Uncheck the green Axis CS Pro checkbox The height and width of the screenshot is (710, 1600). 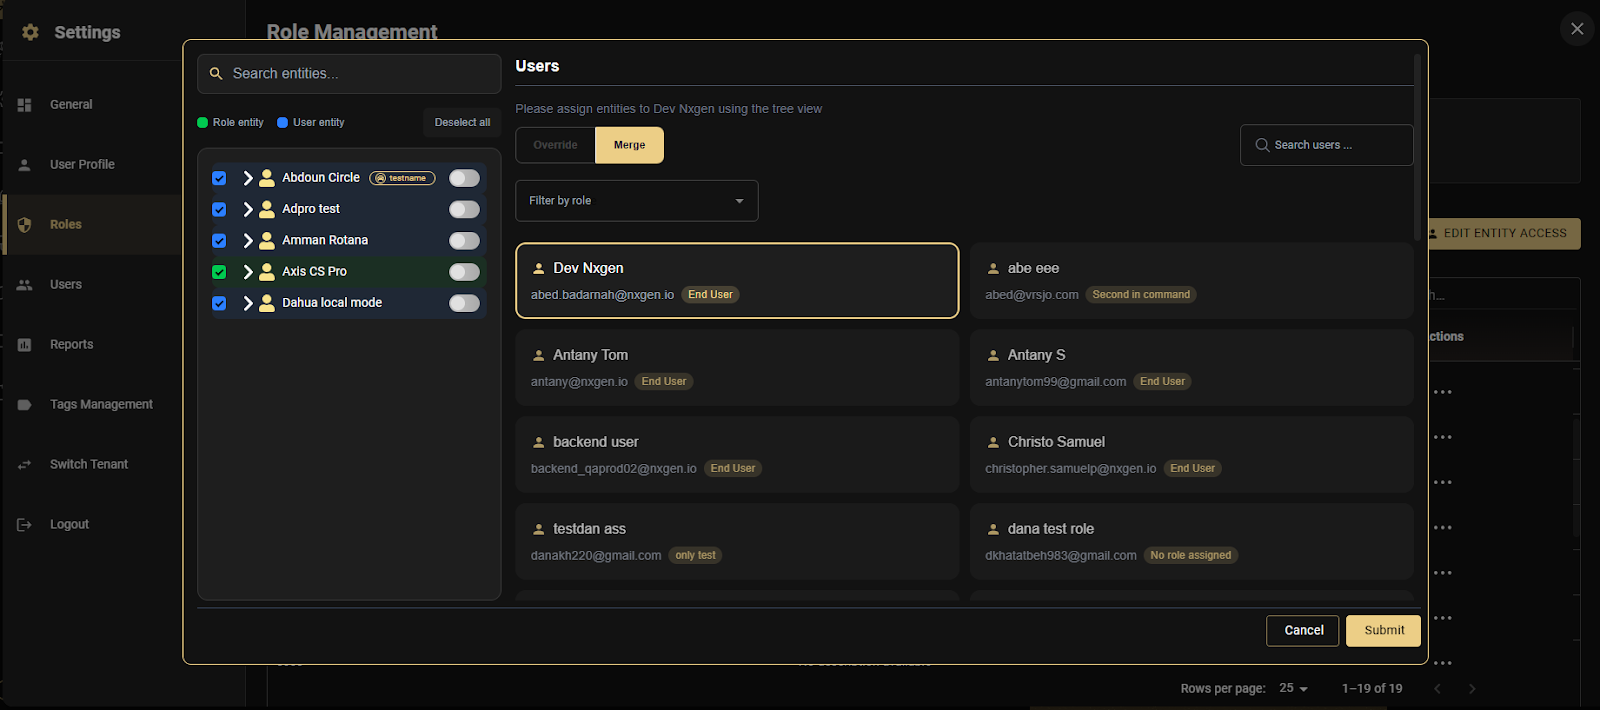click(x=219, y=272)
